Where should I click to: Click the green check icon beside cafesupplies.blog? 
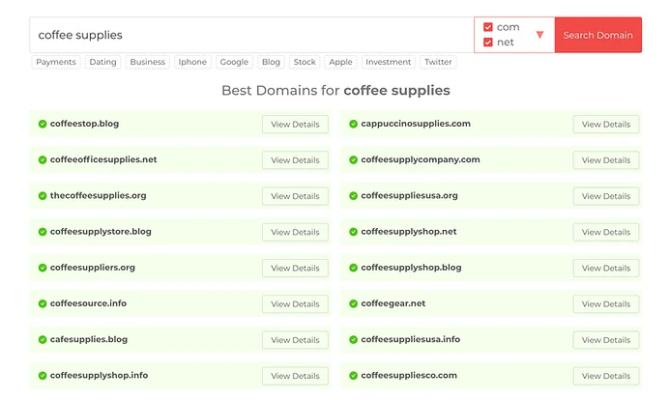click(x=42, y=340)
